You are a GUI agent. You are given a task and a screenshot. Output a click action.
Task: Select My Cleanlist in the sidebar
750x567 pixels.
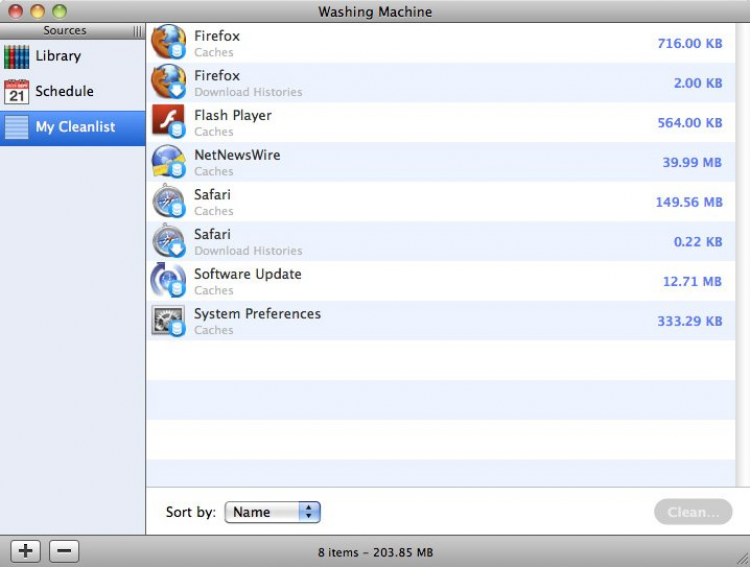[x=73, y=128]
